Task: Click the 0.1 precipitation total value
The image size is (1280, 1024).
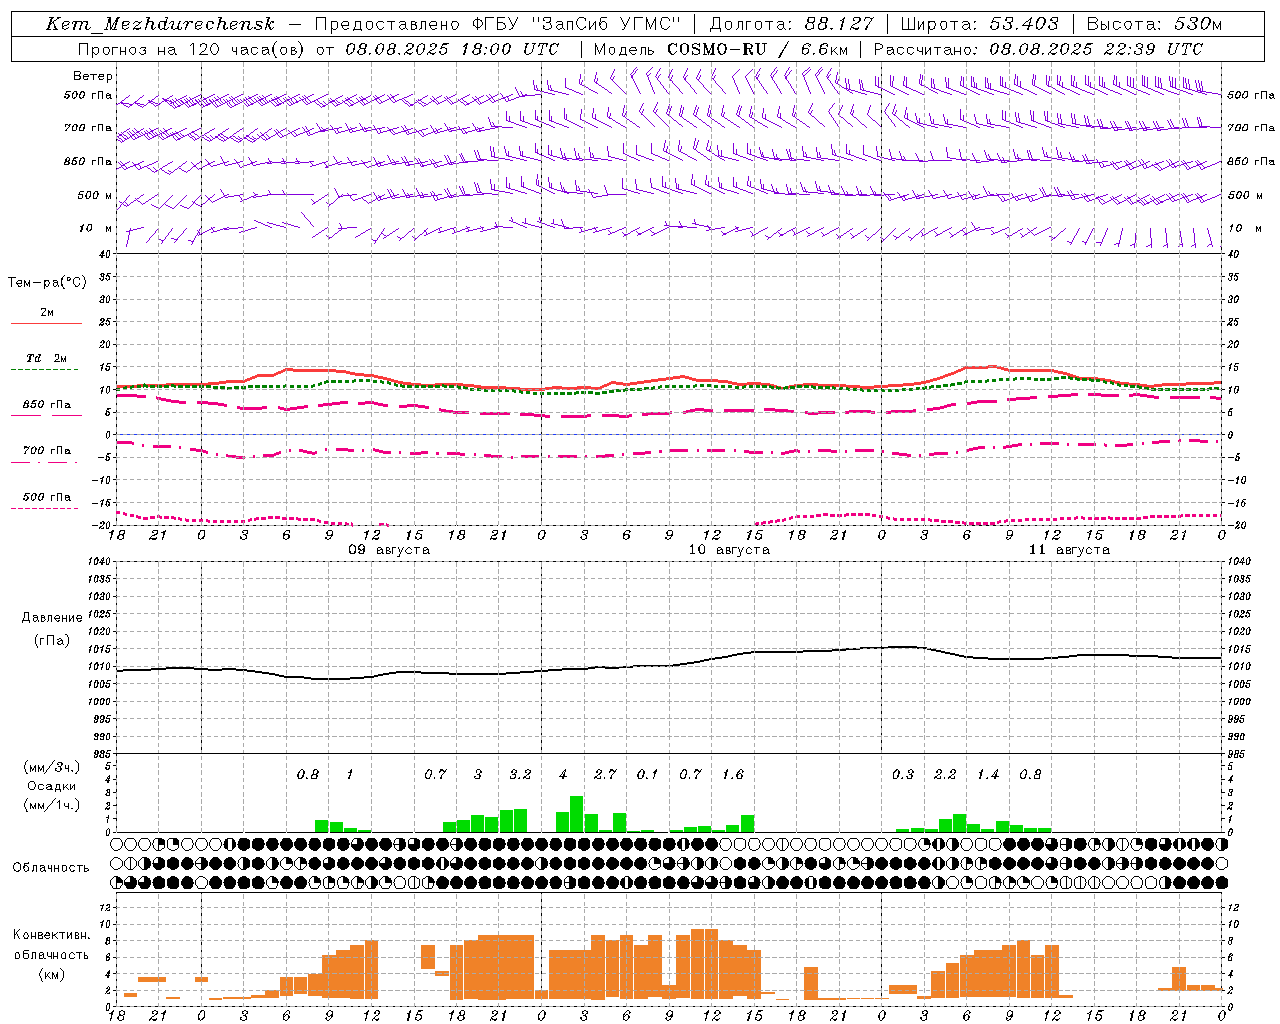Action: (648, 775)
